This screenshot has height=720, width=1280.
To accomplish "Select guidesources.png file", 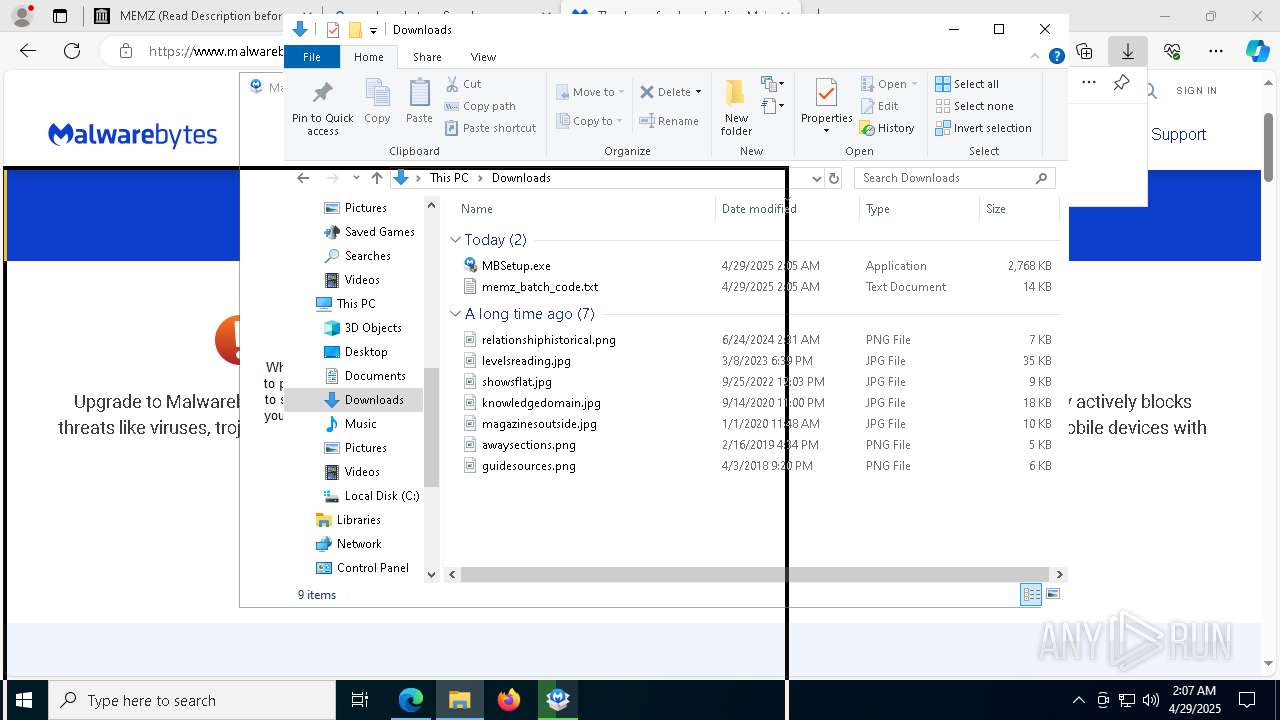I will coord(528,466).
